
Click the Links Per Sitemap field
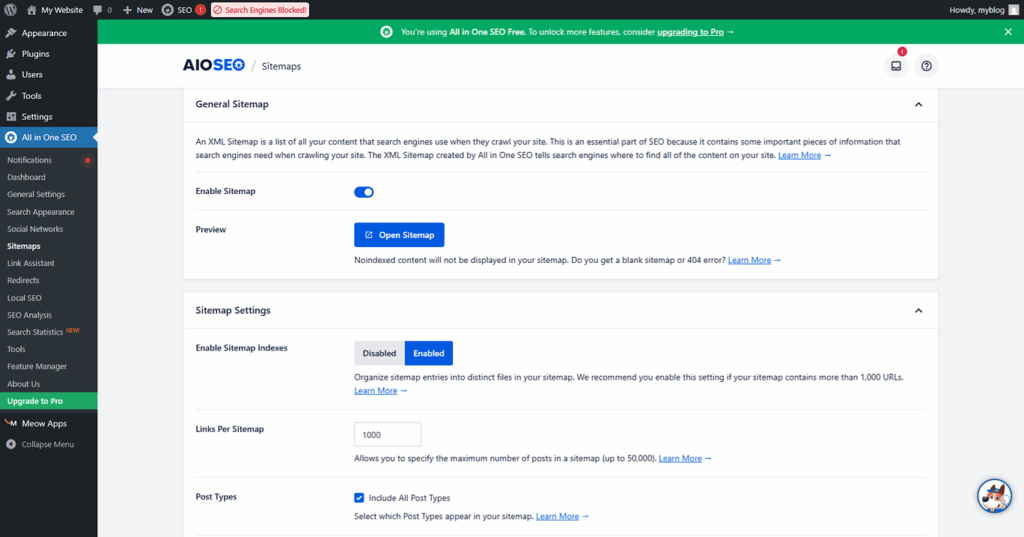point(387,434)
